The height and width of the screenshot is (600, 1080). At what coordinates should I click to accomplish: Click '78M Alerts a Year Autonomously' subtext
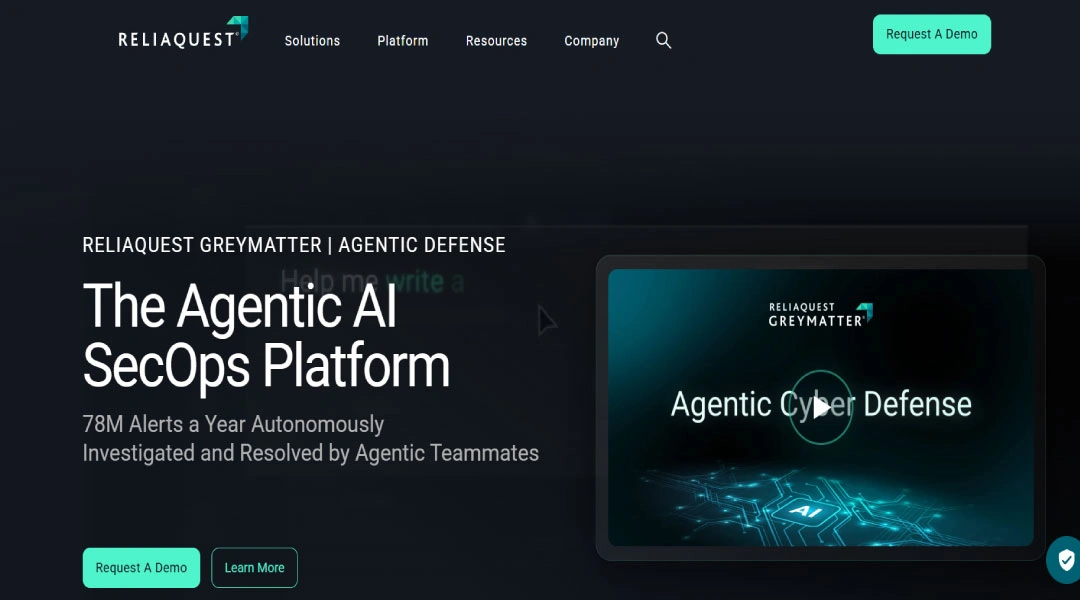click(233, 424)
